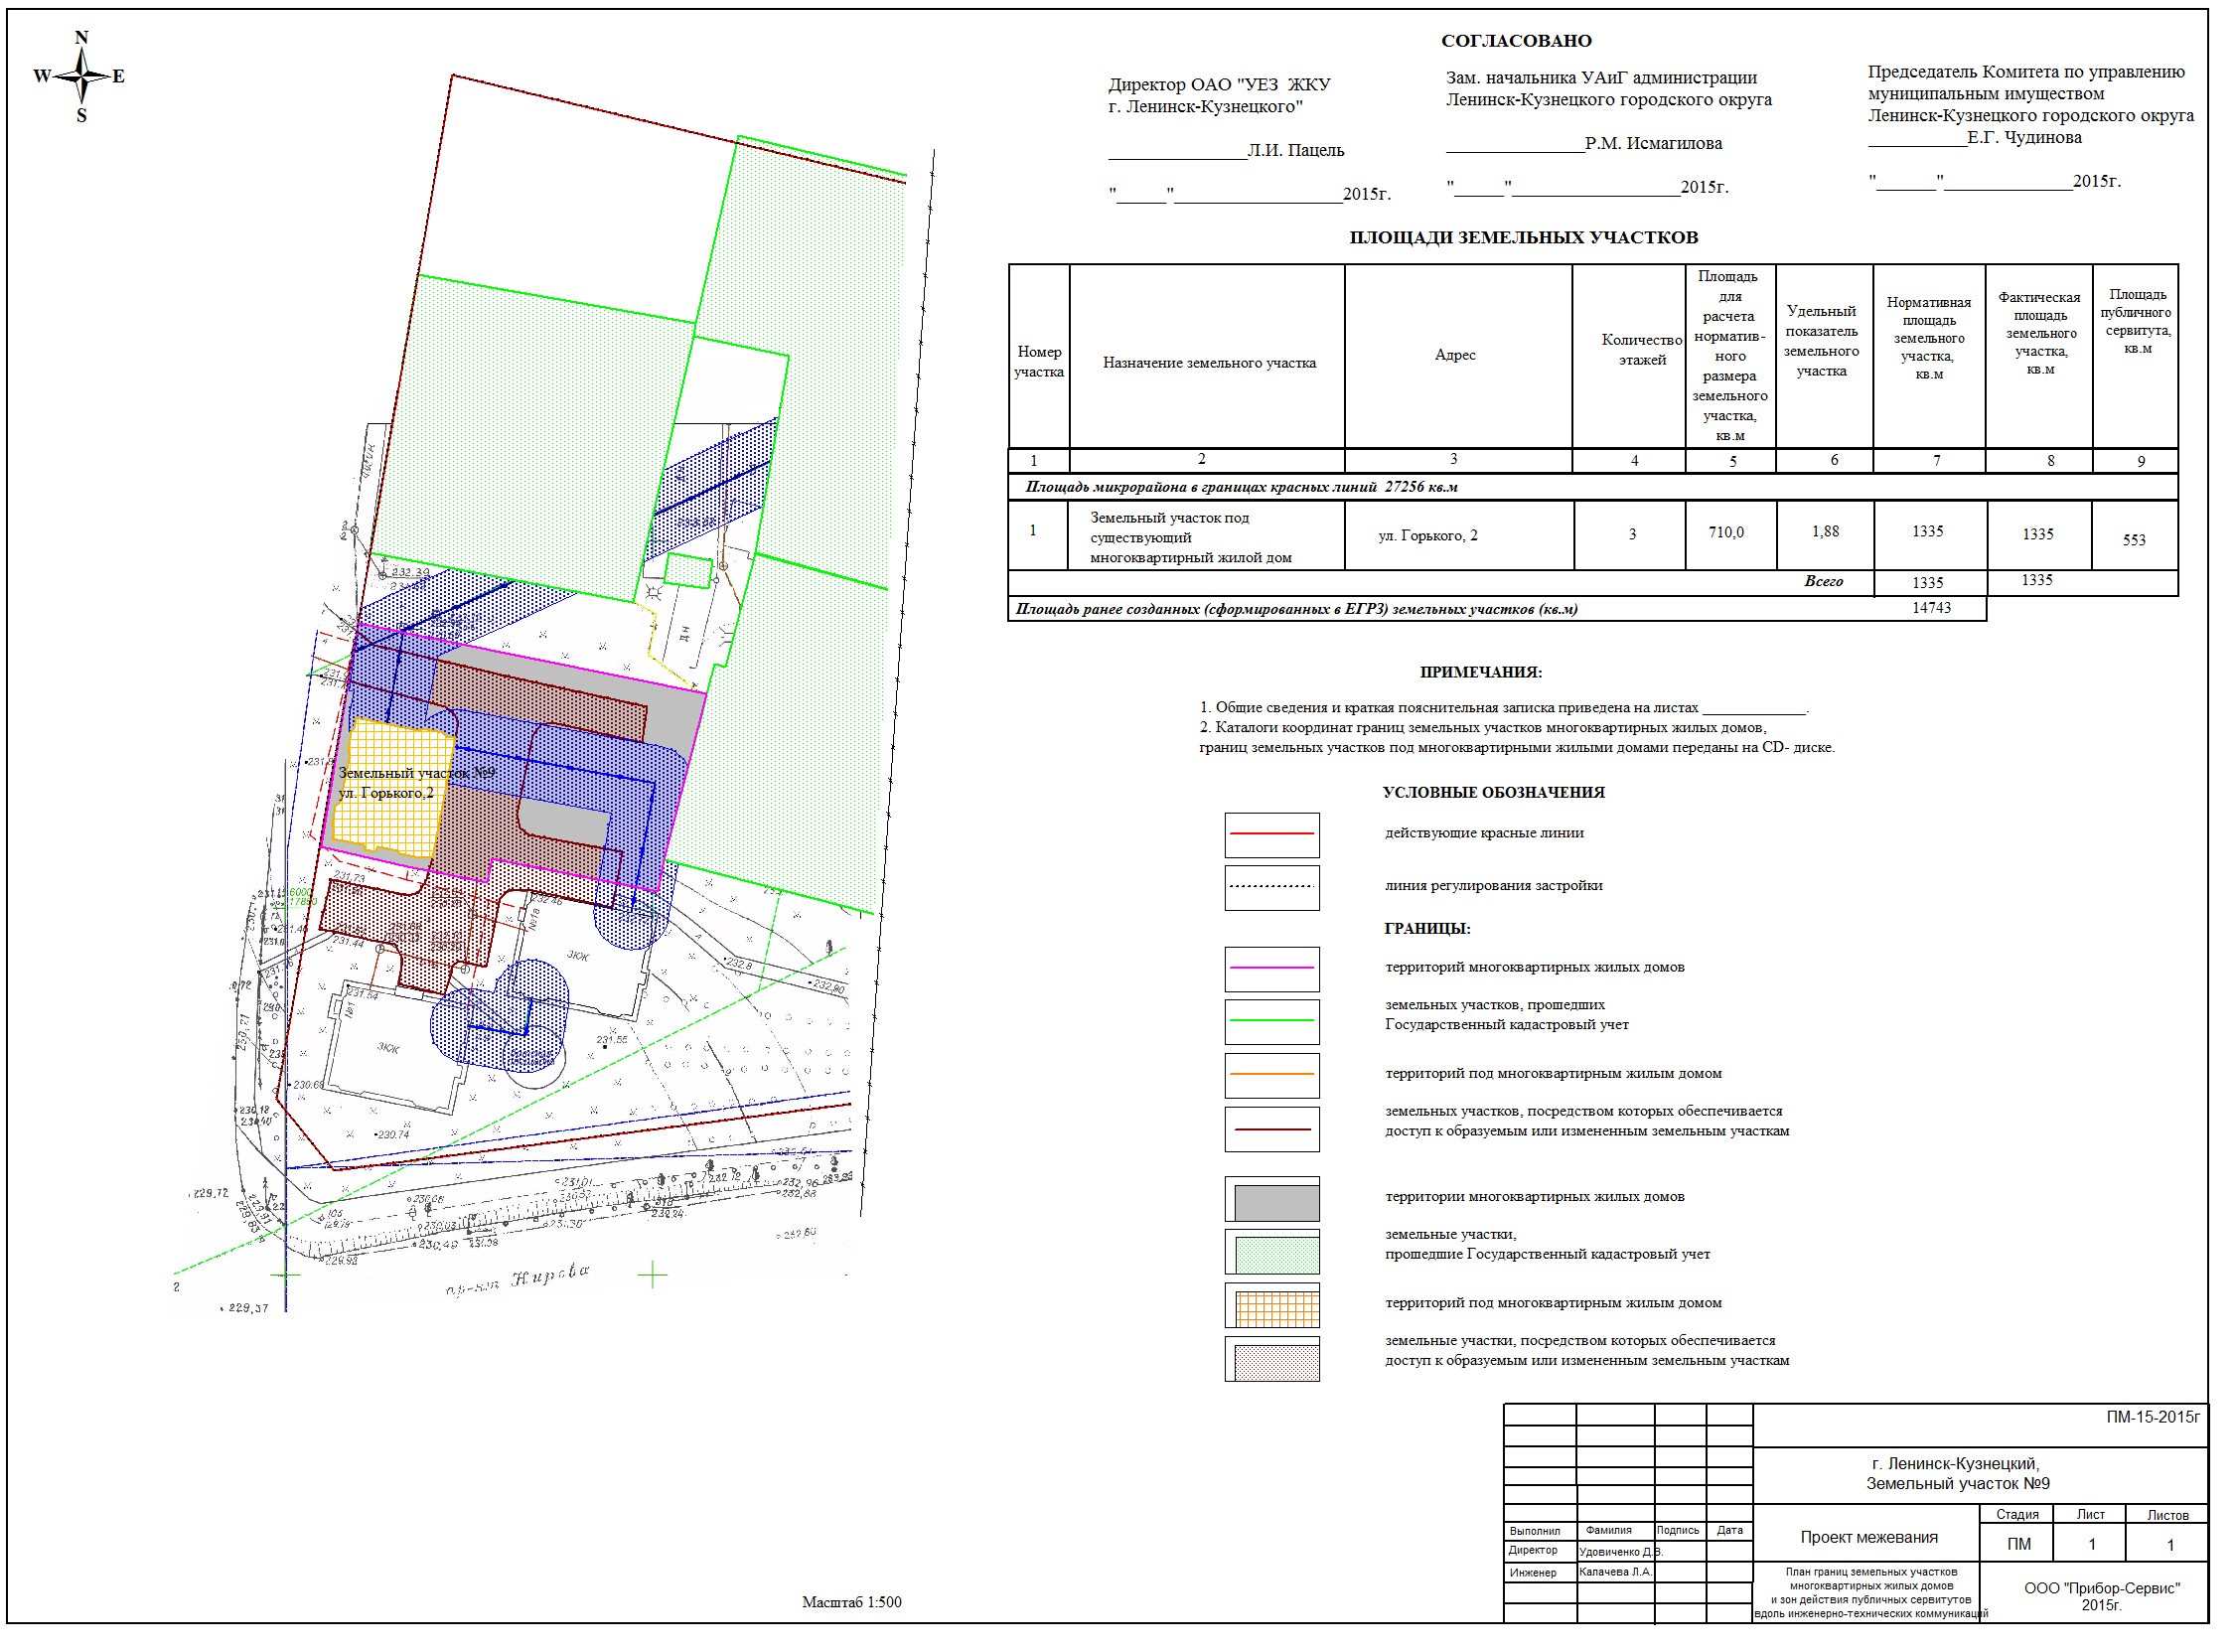Select the green dotted fill legend swatch
The width and height of the screenshot is (2234, 1652).
(1276, 1255)
